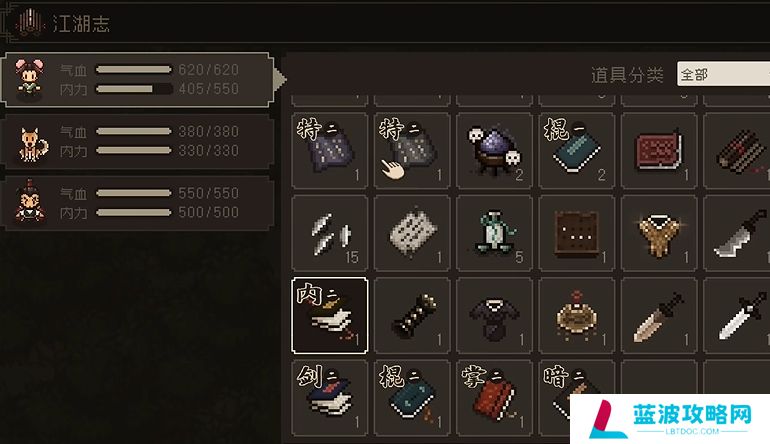770x444 pixels.
Task: Select the 内 internal skill manual item
Action: 330,315
